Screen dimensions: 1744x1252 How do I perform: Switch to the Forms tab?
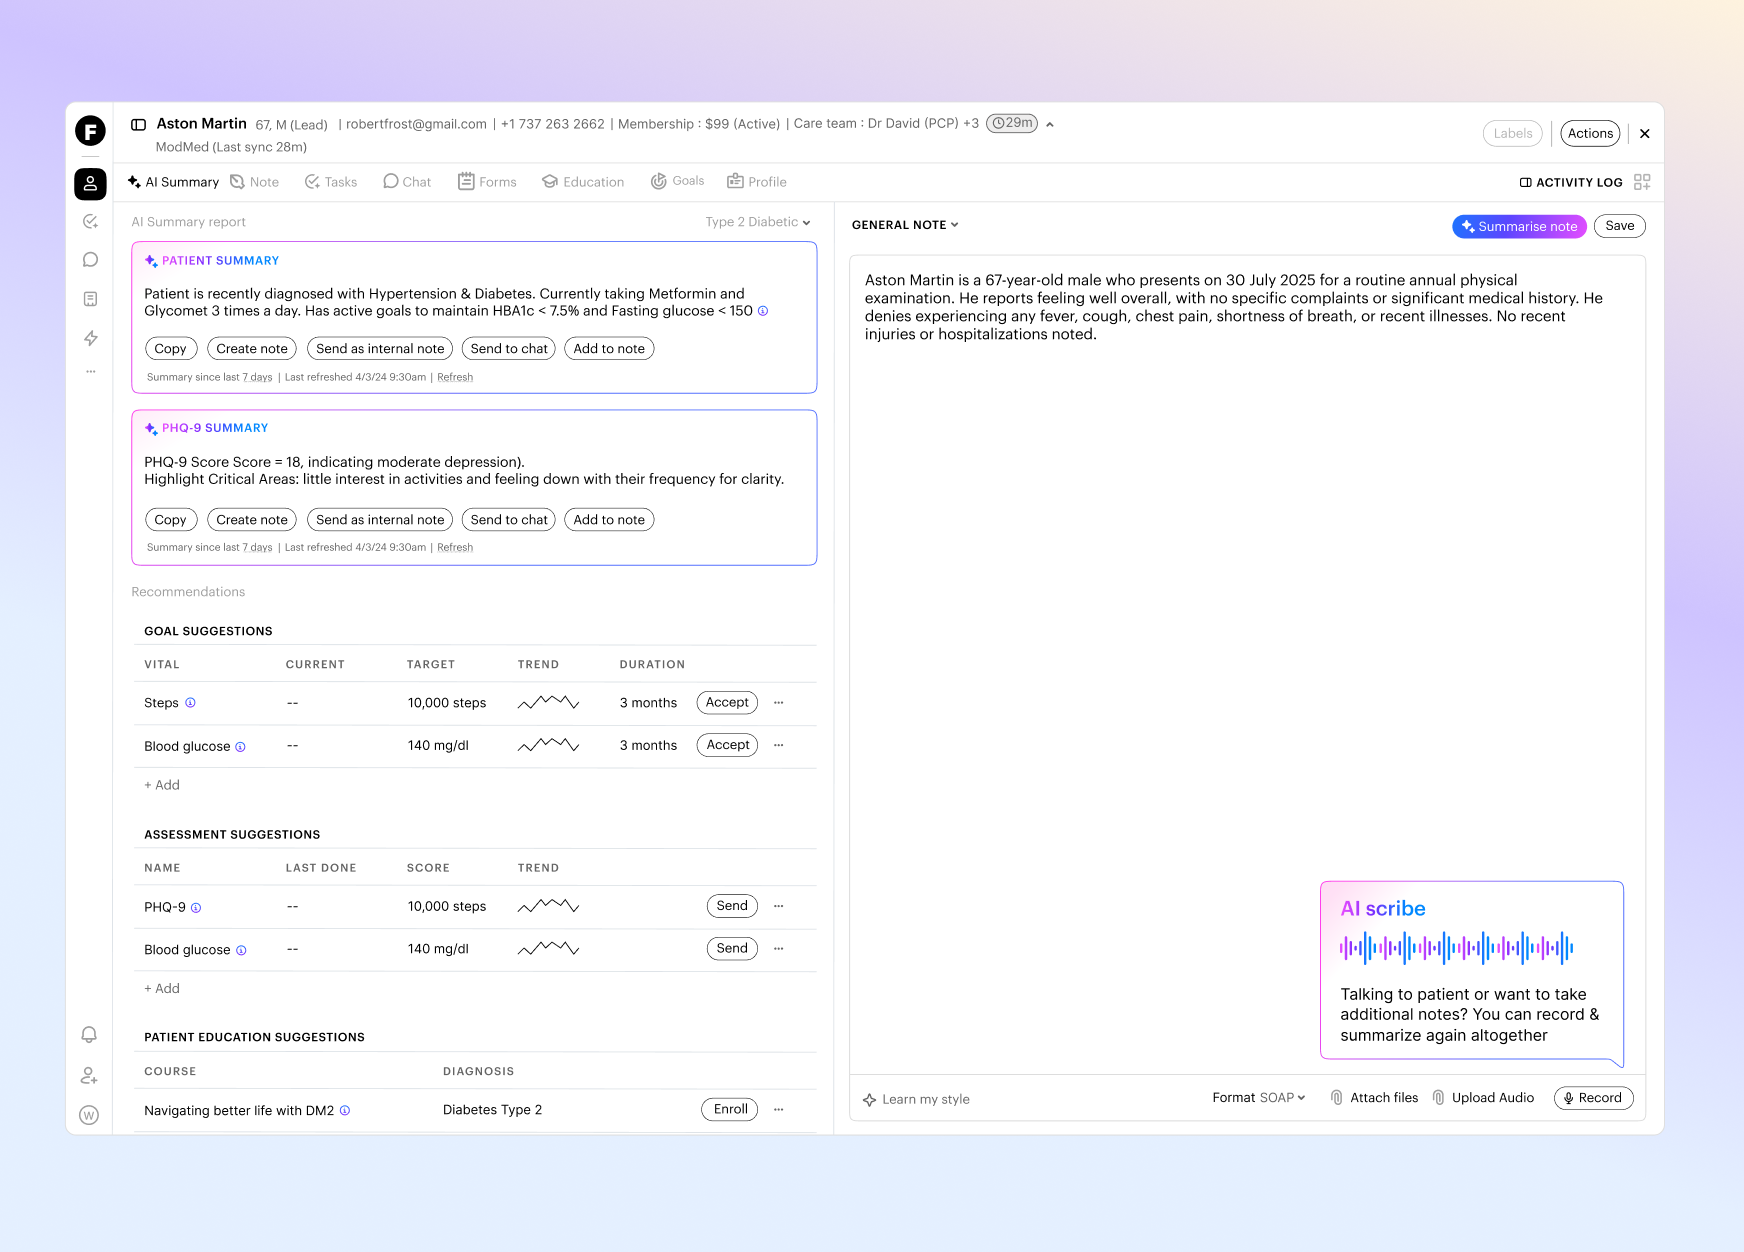tap(487, 182)
